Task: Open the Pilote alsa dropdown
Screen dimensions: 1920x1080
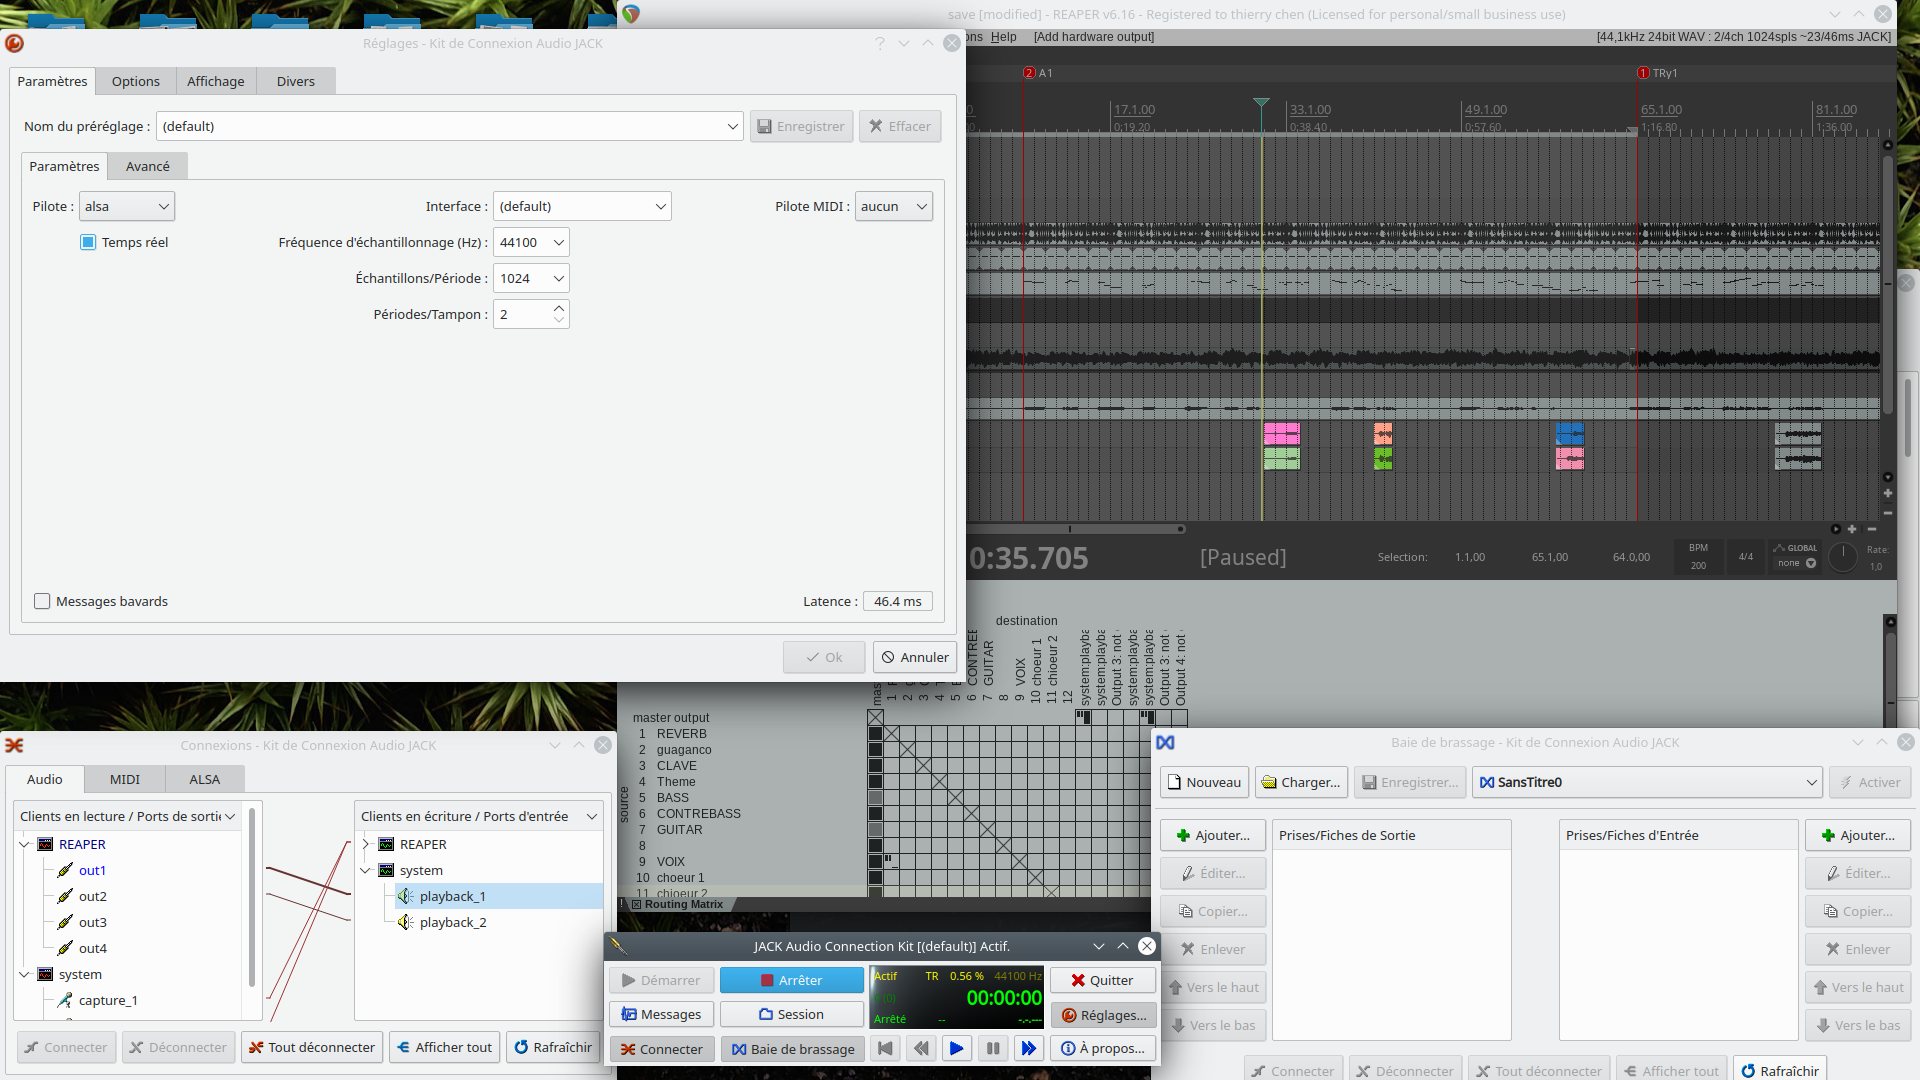Action: pos(127,206)
